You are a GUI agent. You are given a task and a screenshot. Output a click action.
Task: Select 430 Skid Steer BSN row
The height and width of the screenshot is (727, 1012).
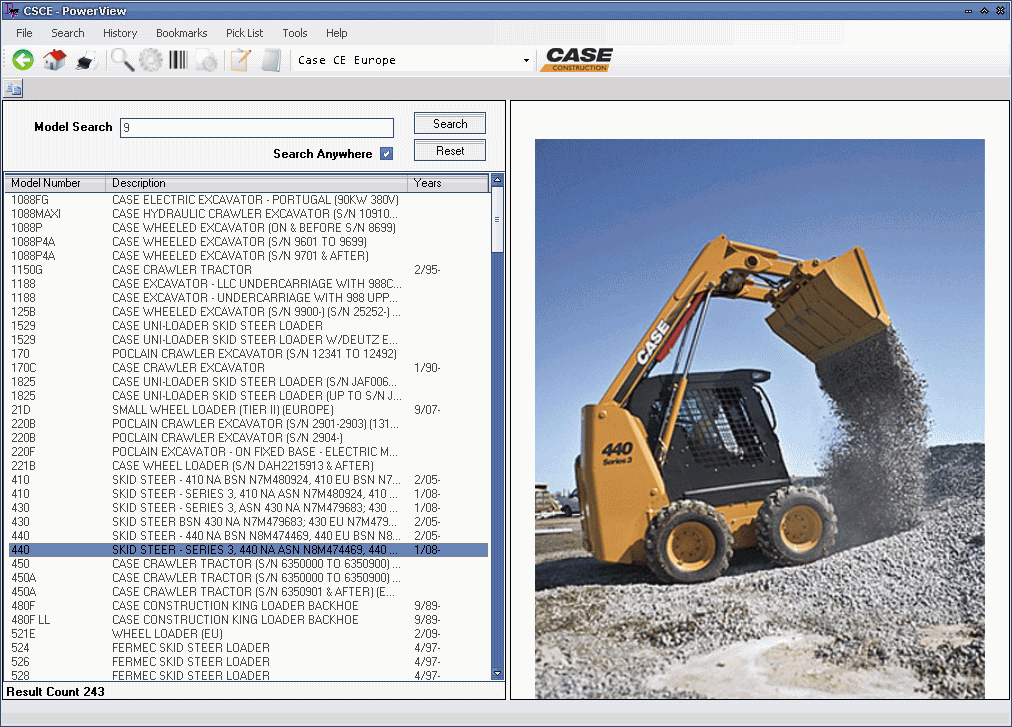point(248,522)
